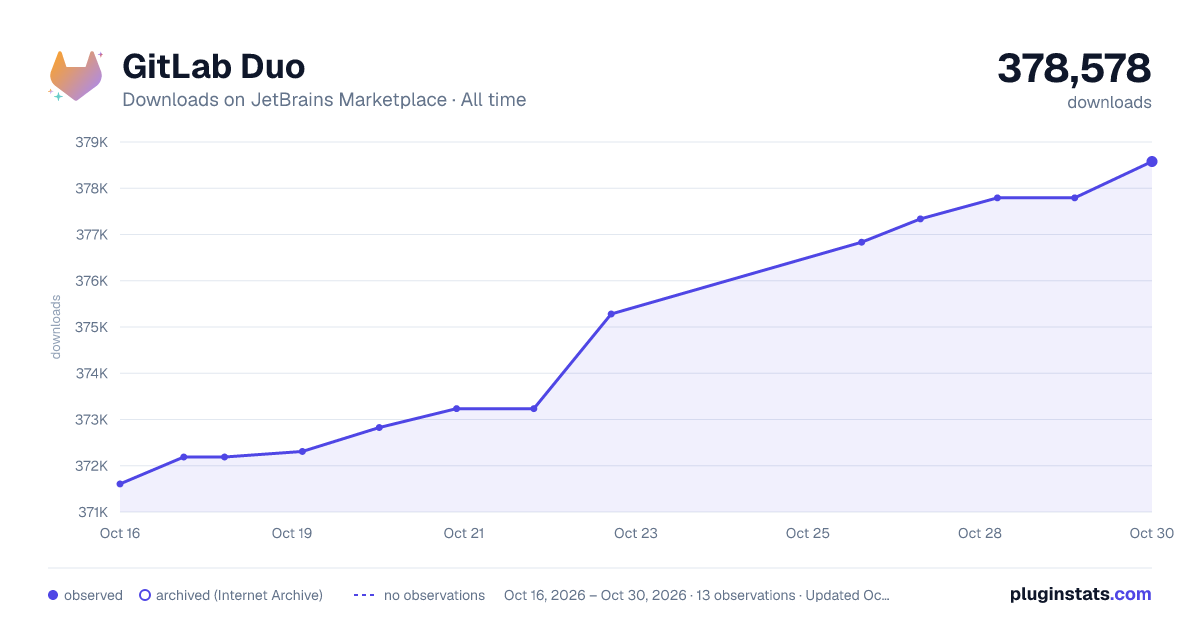Click the 378,578 total downloads figure
Image resolution: width=1200 pixels, height=630 pixels.
1074,68
